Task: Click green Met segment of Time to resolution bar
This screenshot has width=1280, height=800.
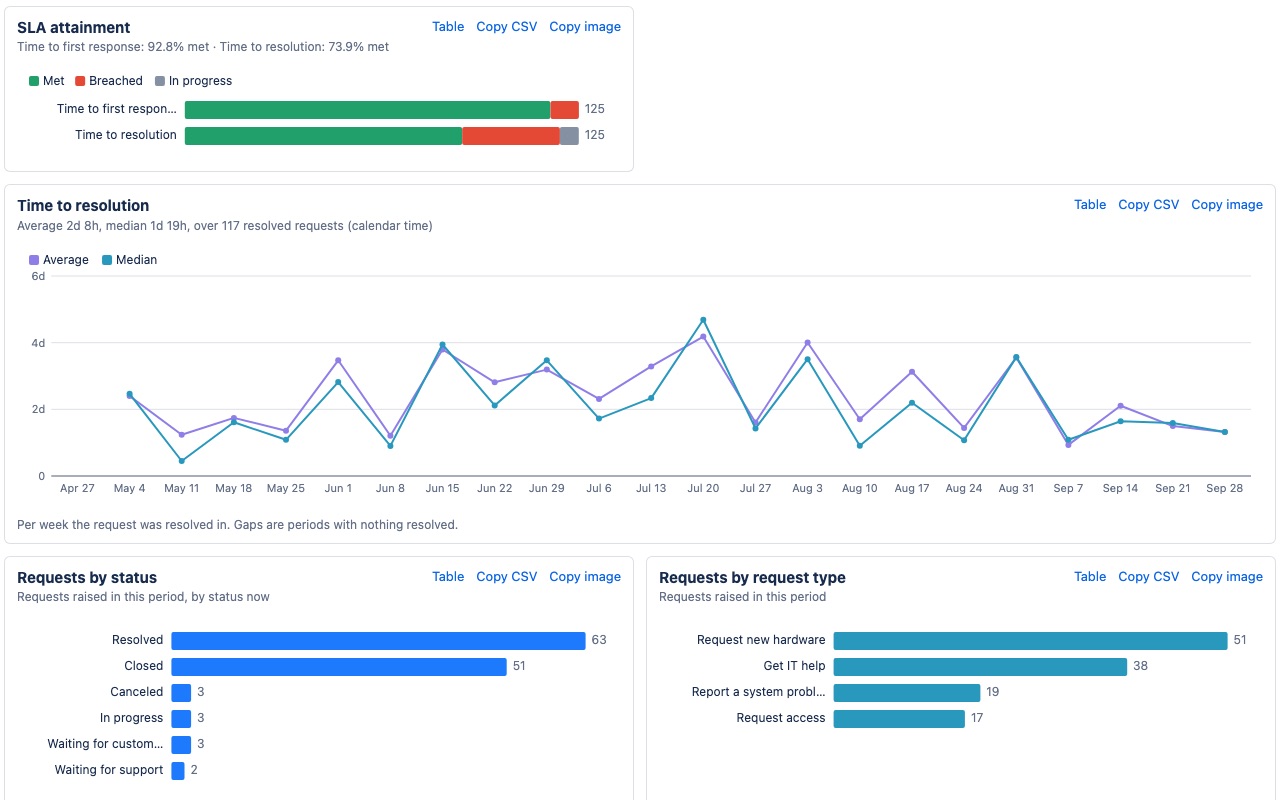Action: click(x=323, y=136)
